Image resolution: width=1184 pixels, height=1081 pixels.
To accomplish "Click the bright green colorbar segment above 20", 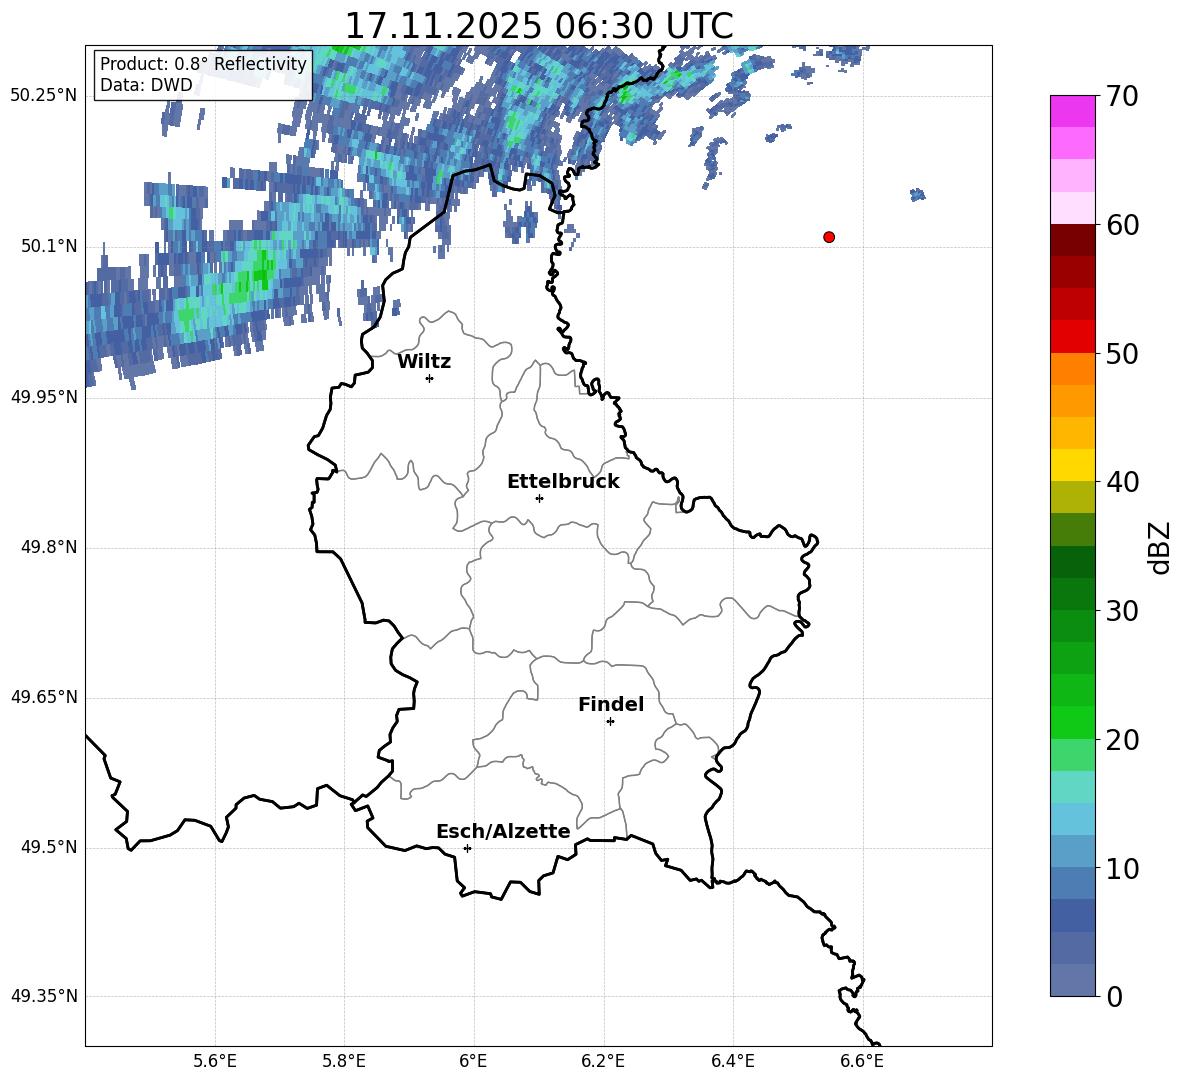I will click(x=1073, y=722).
